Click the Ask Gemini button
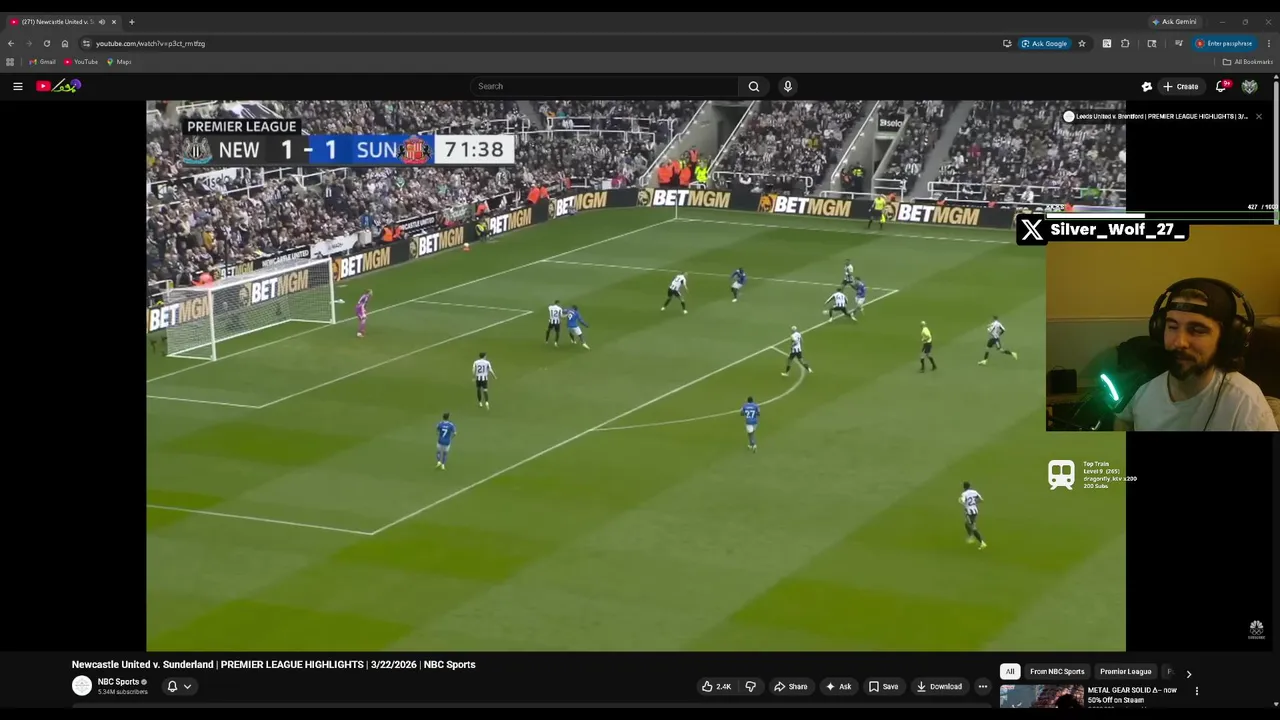1280x720 pixels. tap(1174, 21)
